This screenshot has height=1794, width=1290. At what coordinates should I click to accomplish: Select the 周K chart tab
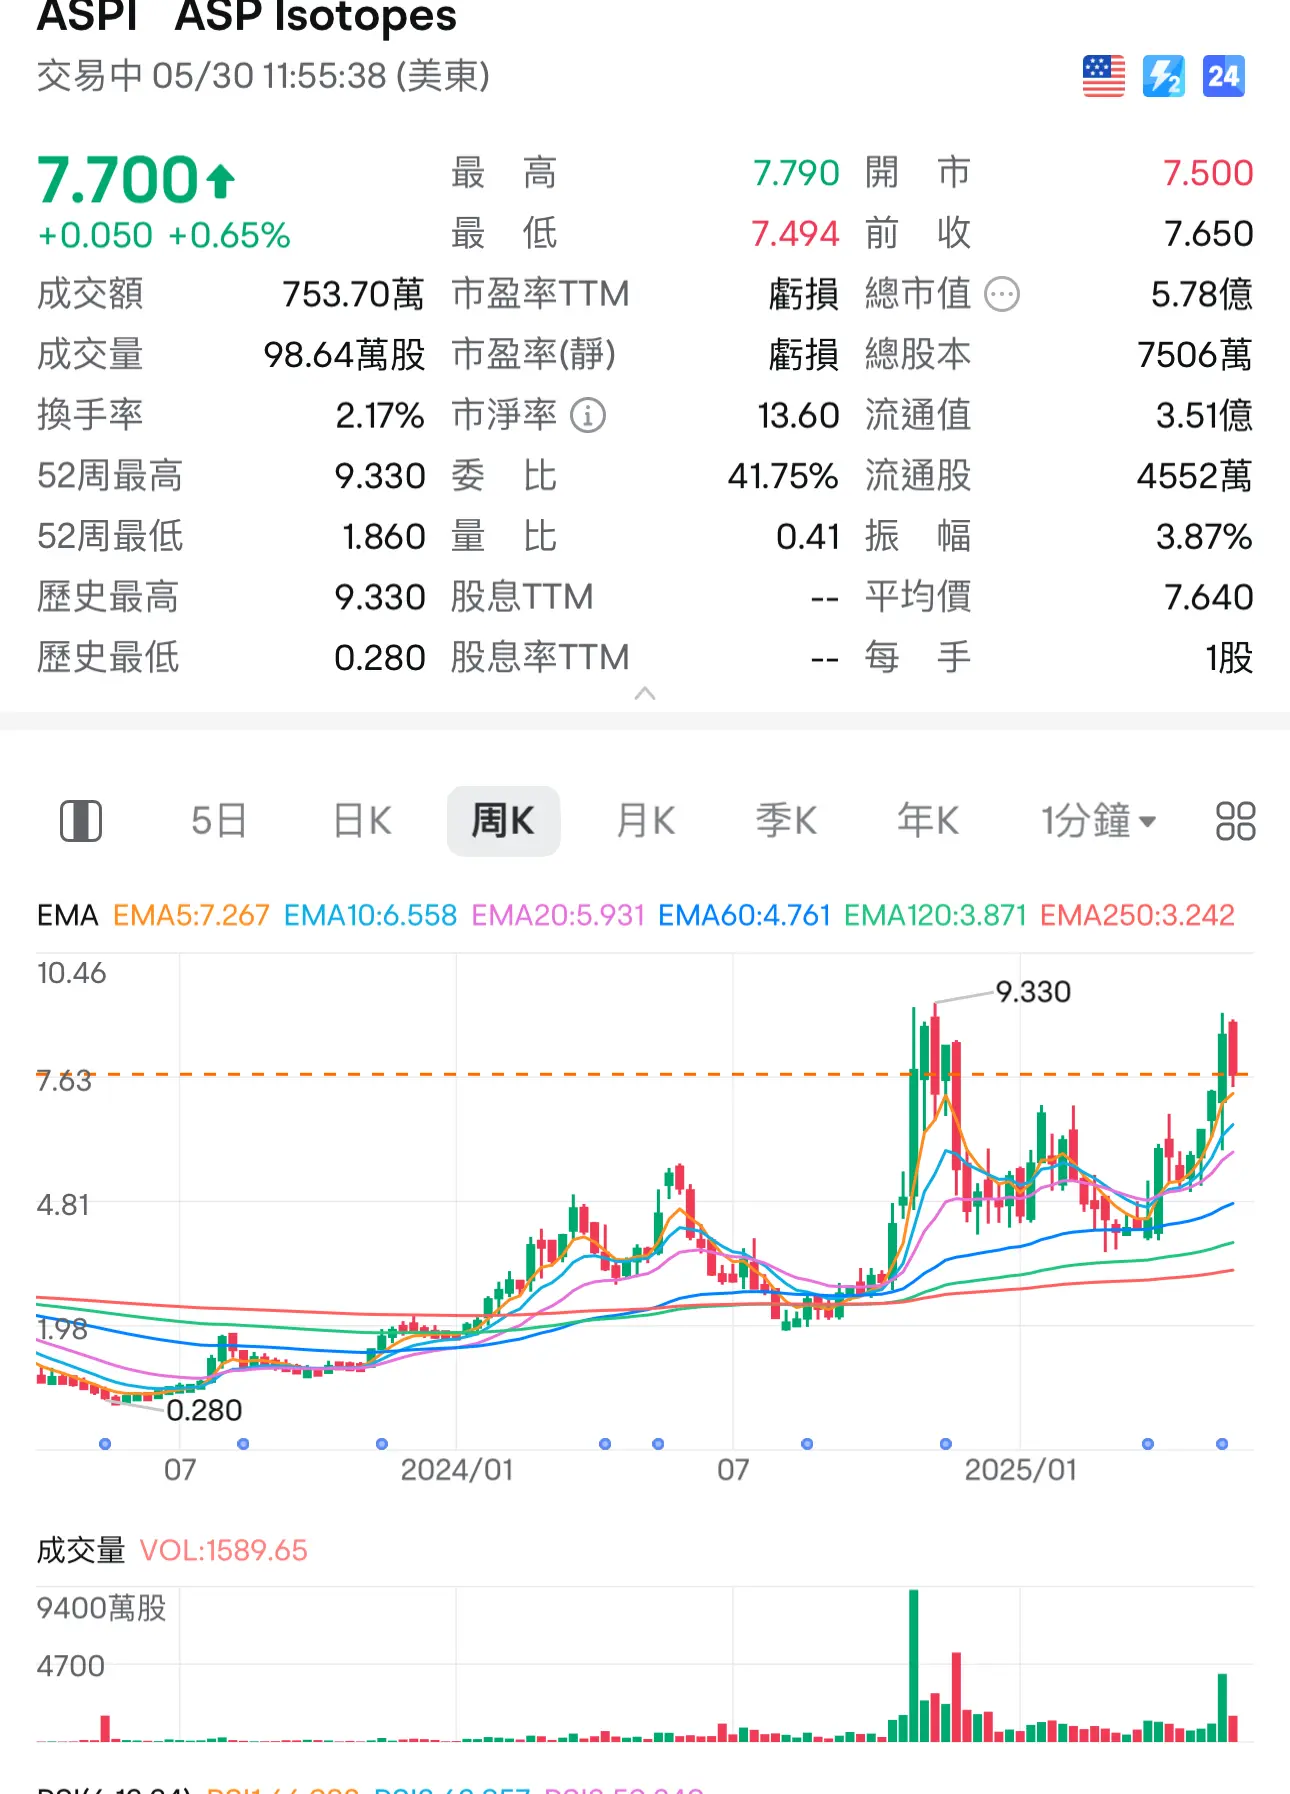tap(503, 821)
